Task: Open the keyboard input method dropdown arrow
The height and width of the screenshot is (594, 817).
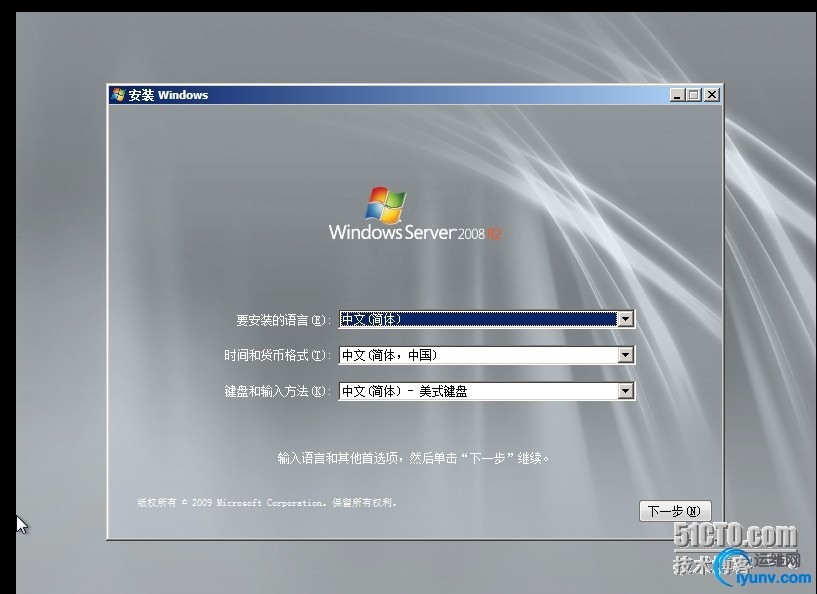Action: (x=625, y=391)
